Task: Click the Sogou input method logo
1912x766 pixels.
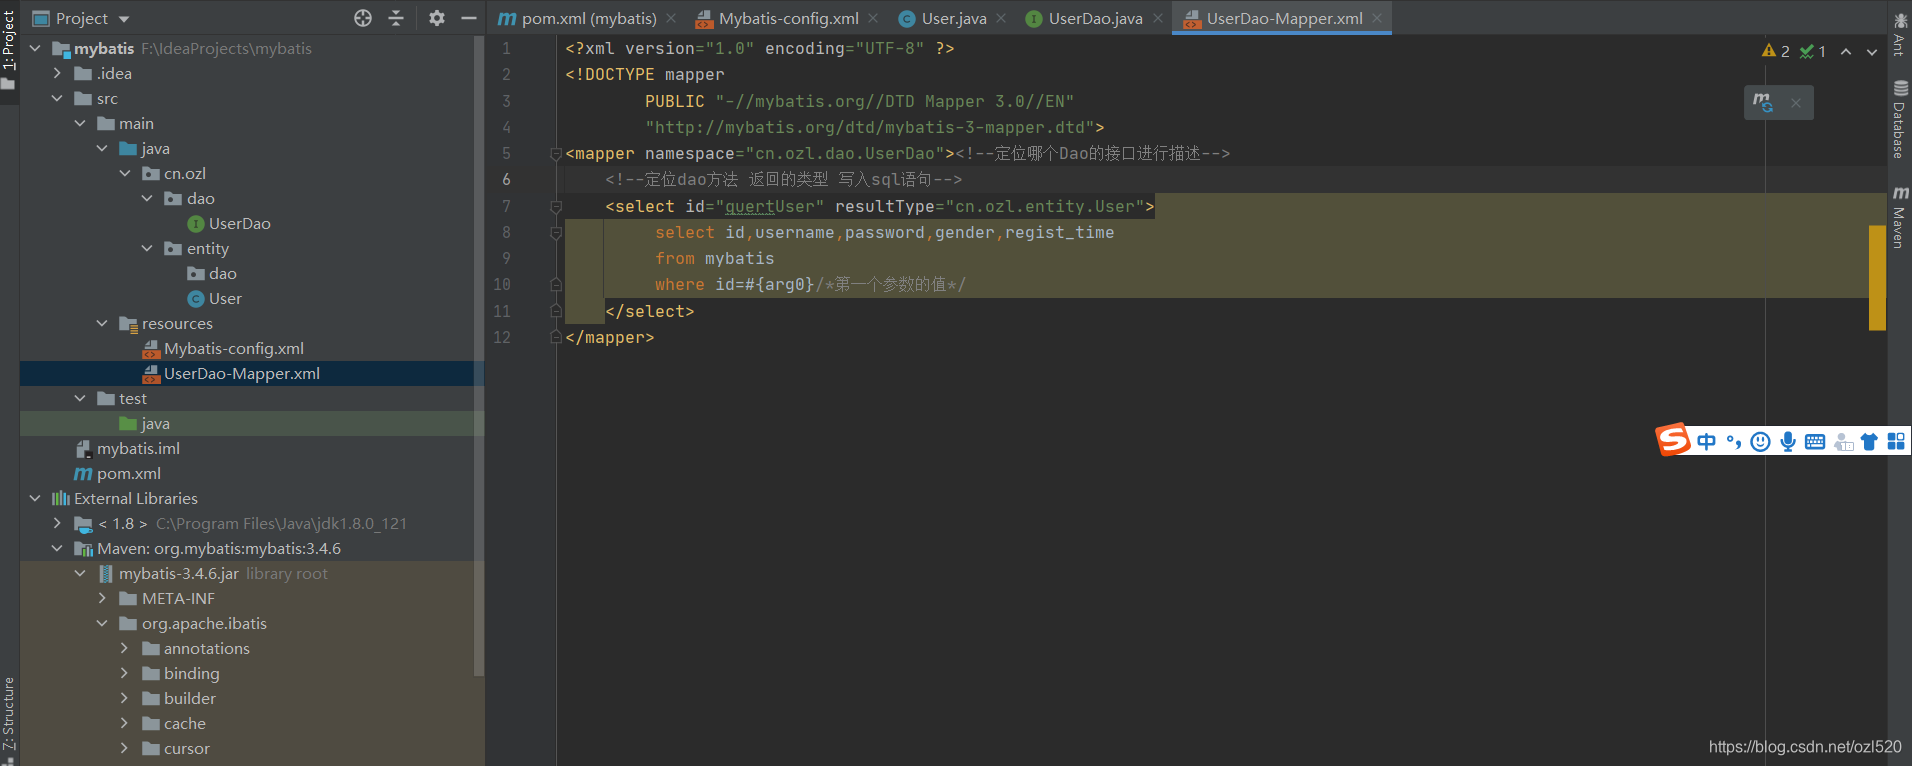Action: [x=1673, y=440]
